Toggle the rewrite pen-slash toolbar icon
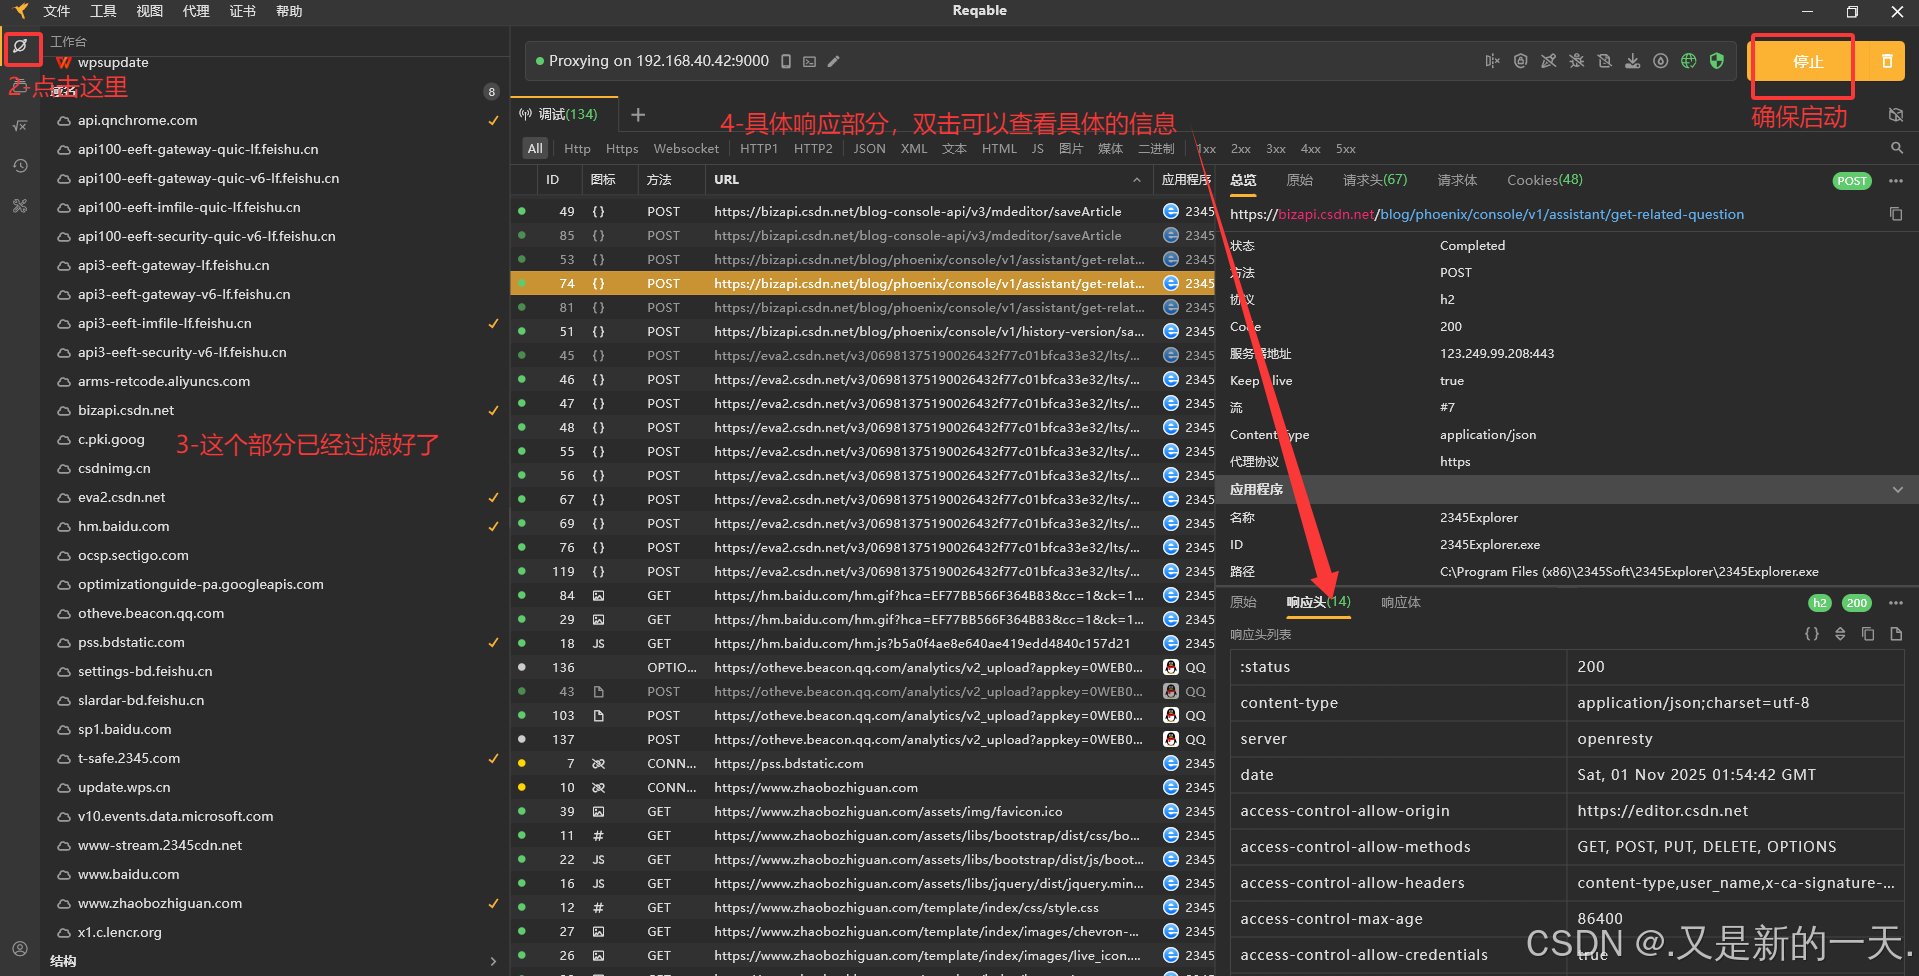The width and height of the screenshot is (1919, 976). point(1548,61)
